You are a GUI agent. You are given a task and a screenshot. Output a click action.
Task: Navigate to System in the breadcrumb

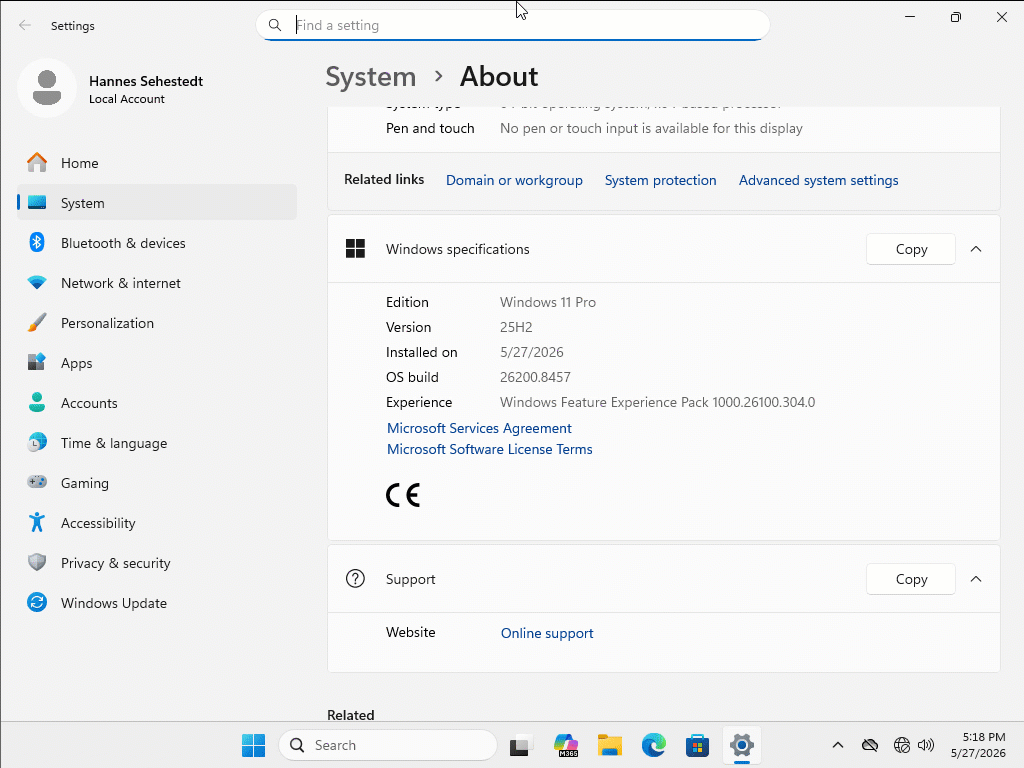point(370,76)
